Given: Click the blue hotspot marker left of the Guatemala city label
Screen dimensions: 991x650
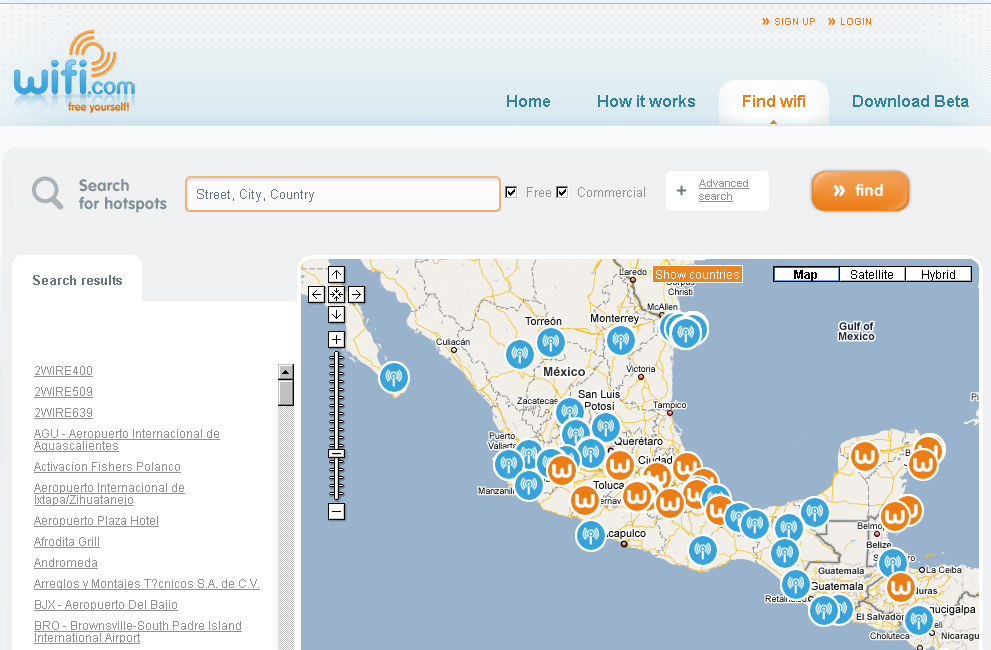Looking at the screenshot, I should (x=796, y=584).
